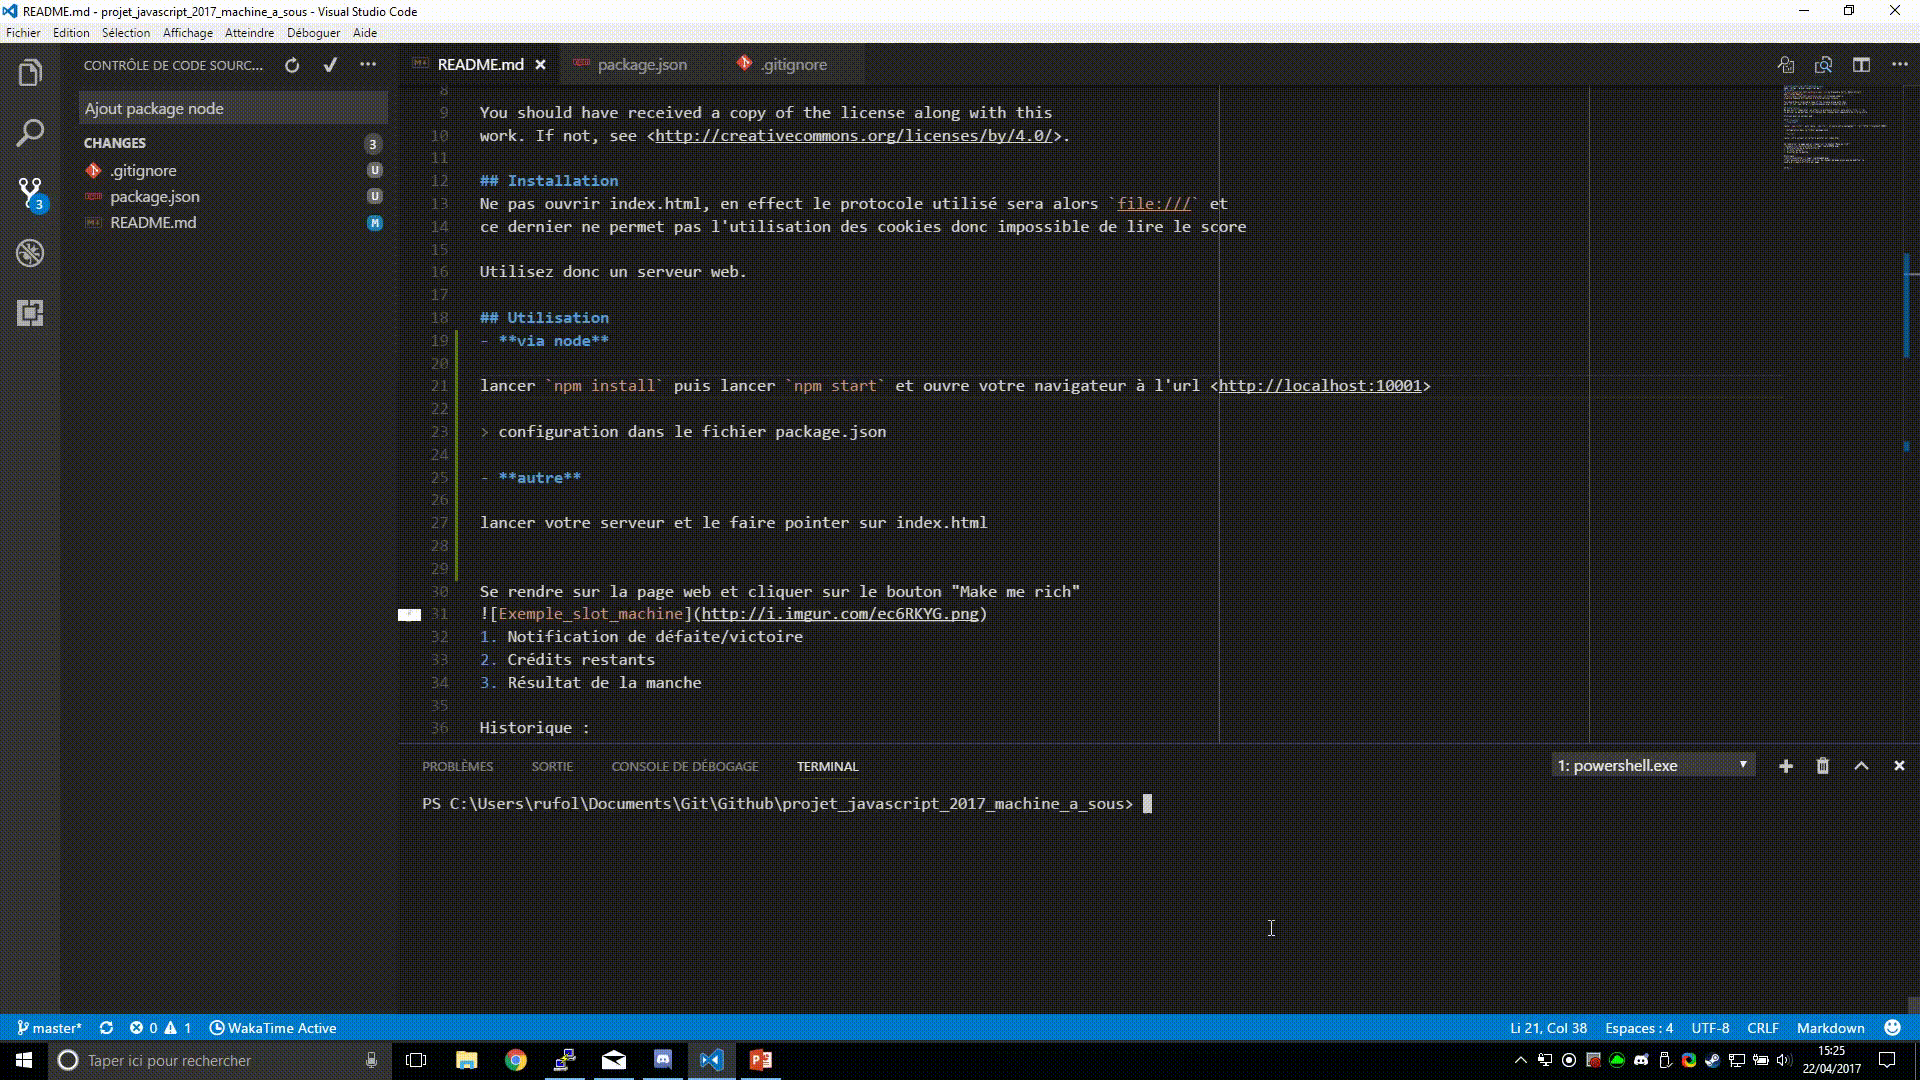Maximize the panel with the chevron
Screen dimensions: 1920x1080
coord(1861,765)
